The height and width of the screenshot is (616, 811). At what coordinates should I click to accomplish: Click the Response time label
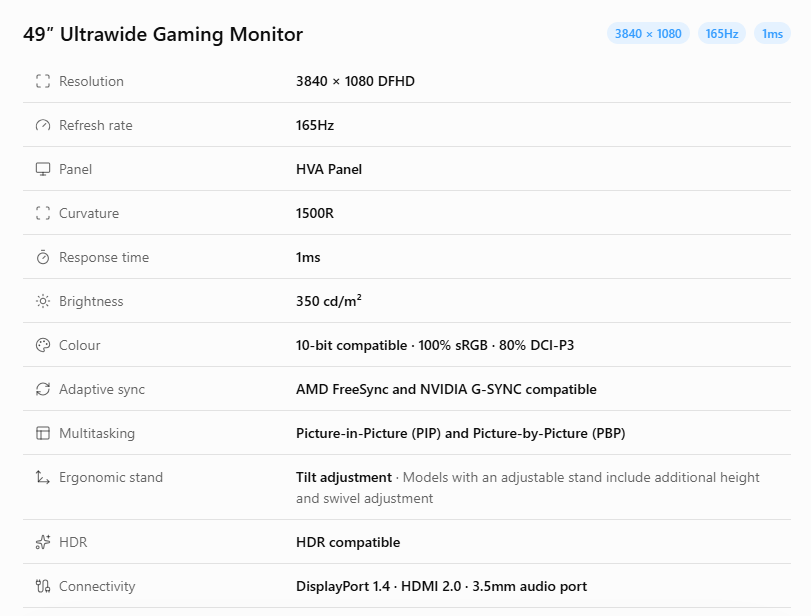tap(104, 257)
